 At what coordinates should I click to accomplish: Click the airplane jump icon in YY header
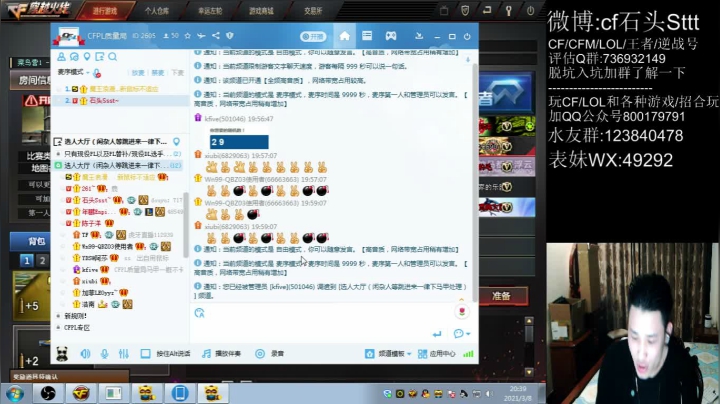[201, 35]
